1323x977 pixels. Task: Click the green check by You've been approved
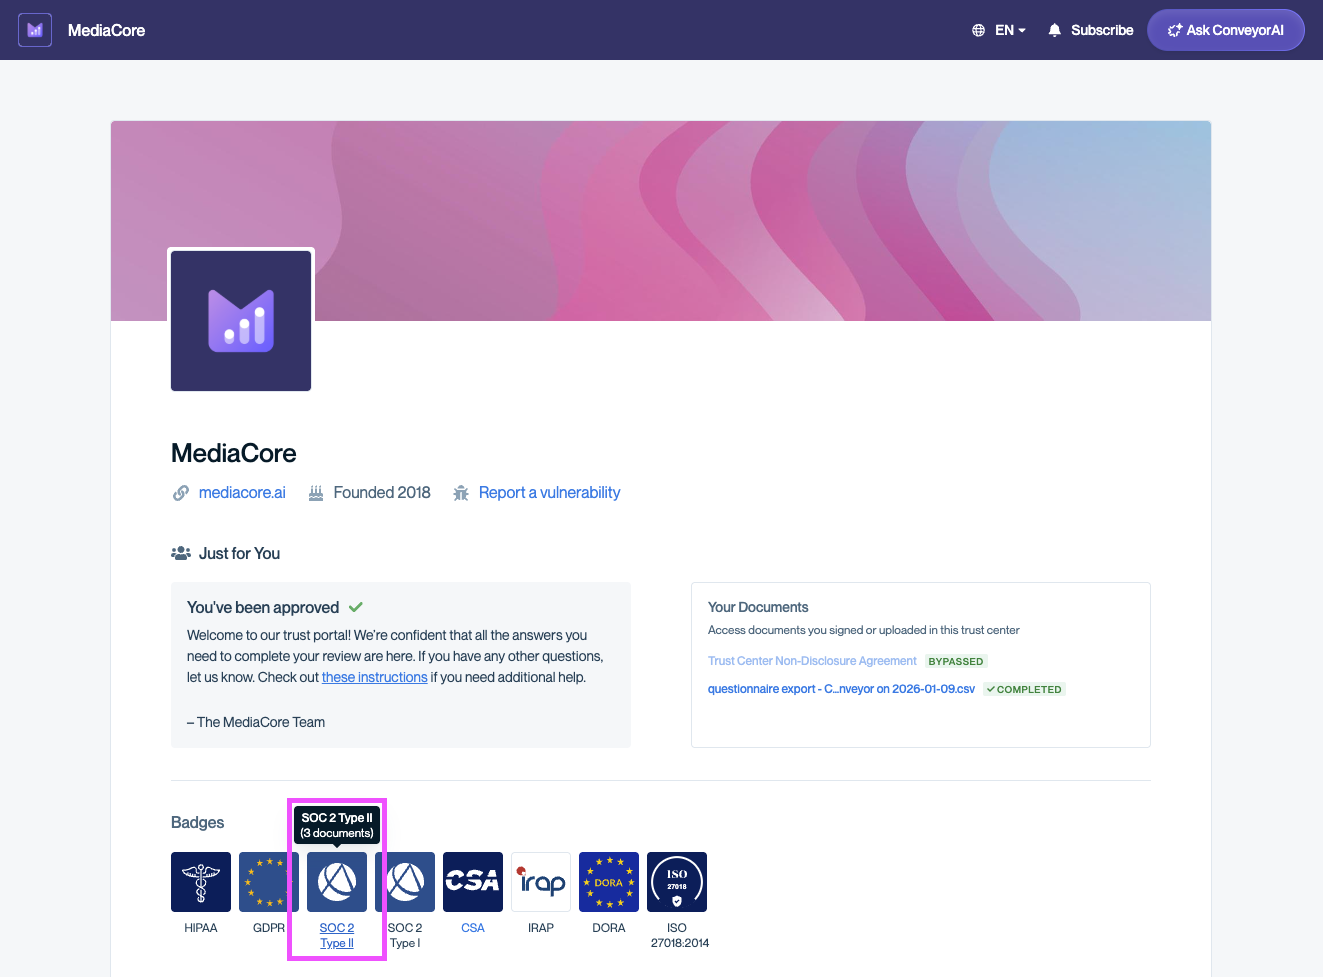click(356, 607)
